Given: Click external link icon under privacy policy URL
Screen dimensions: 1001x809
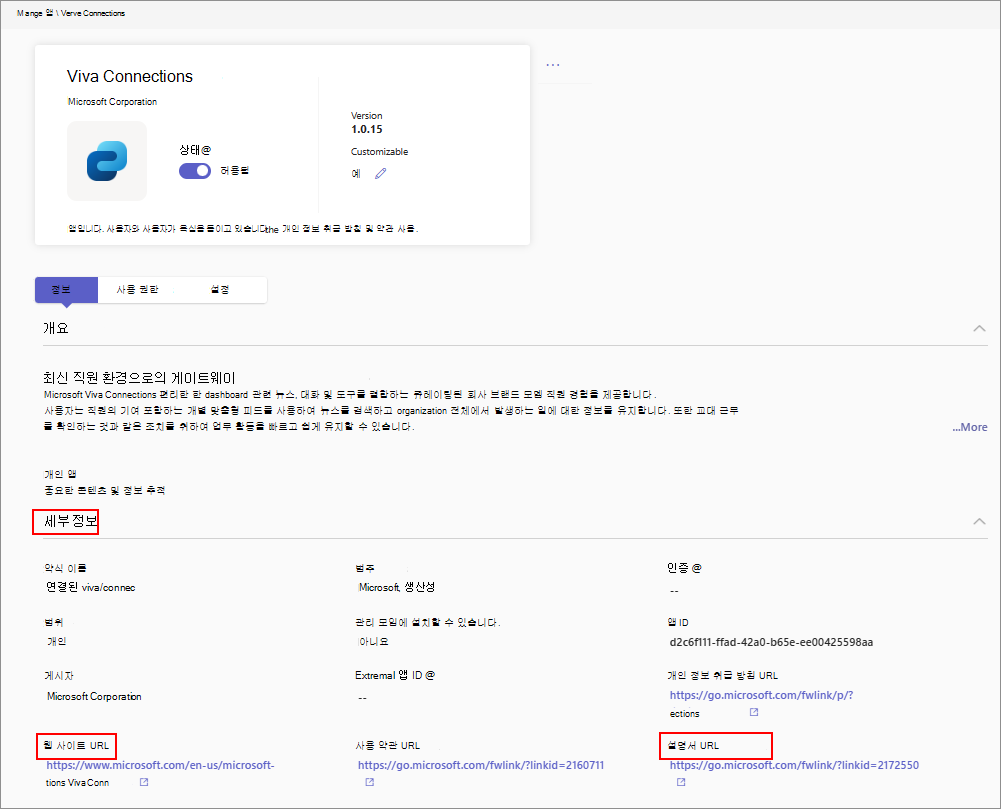Looking at the screenshot, I should [x=754, y=713].
